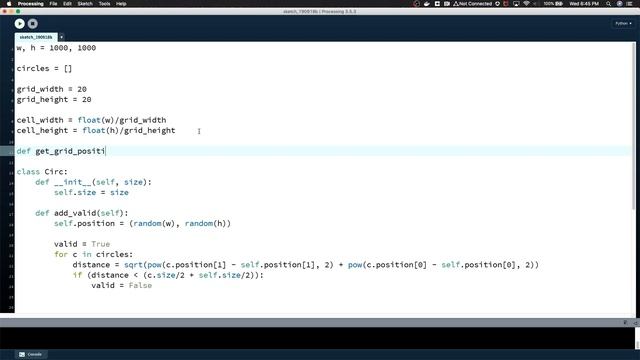Image resolution: width=640 pixels, height=360 pixels.
Task: Click the self.position random assignment line
Action: pos(142,224)
